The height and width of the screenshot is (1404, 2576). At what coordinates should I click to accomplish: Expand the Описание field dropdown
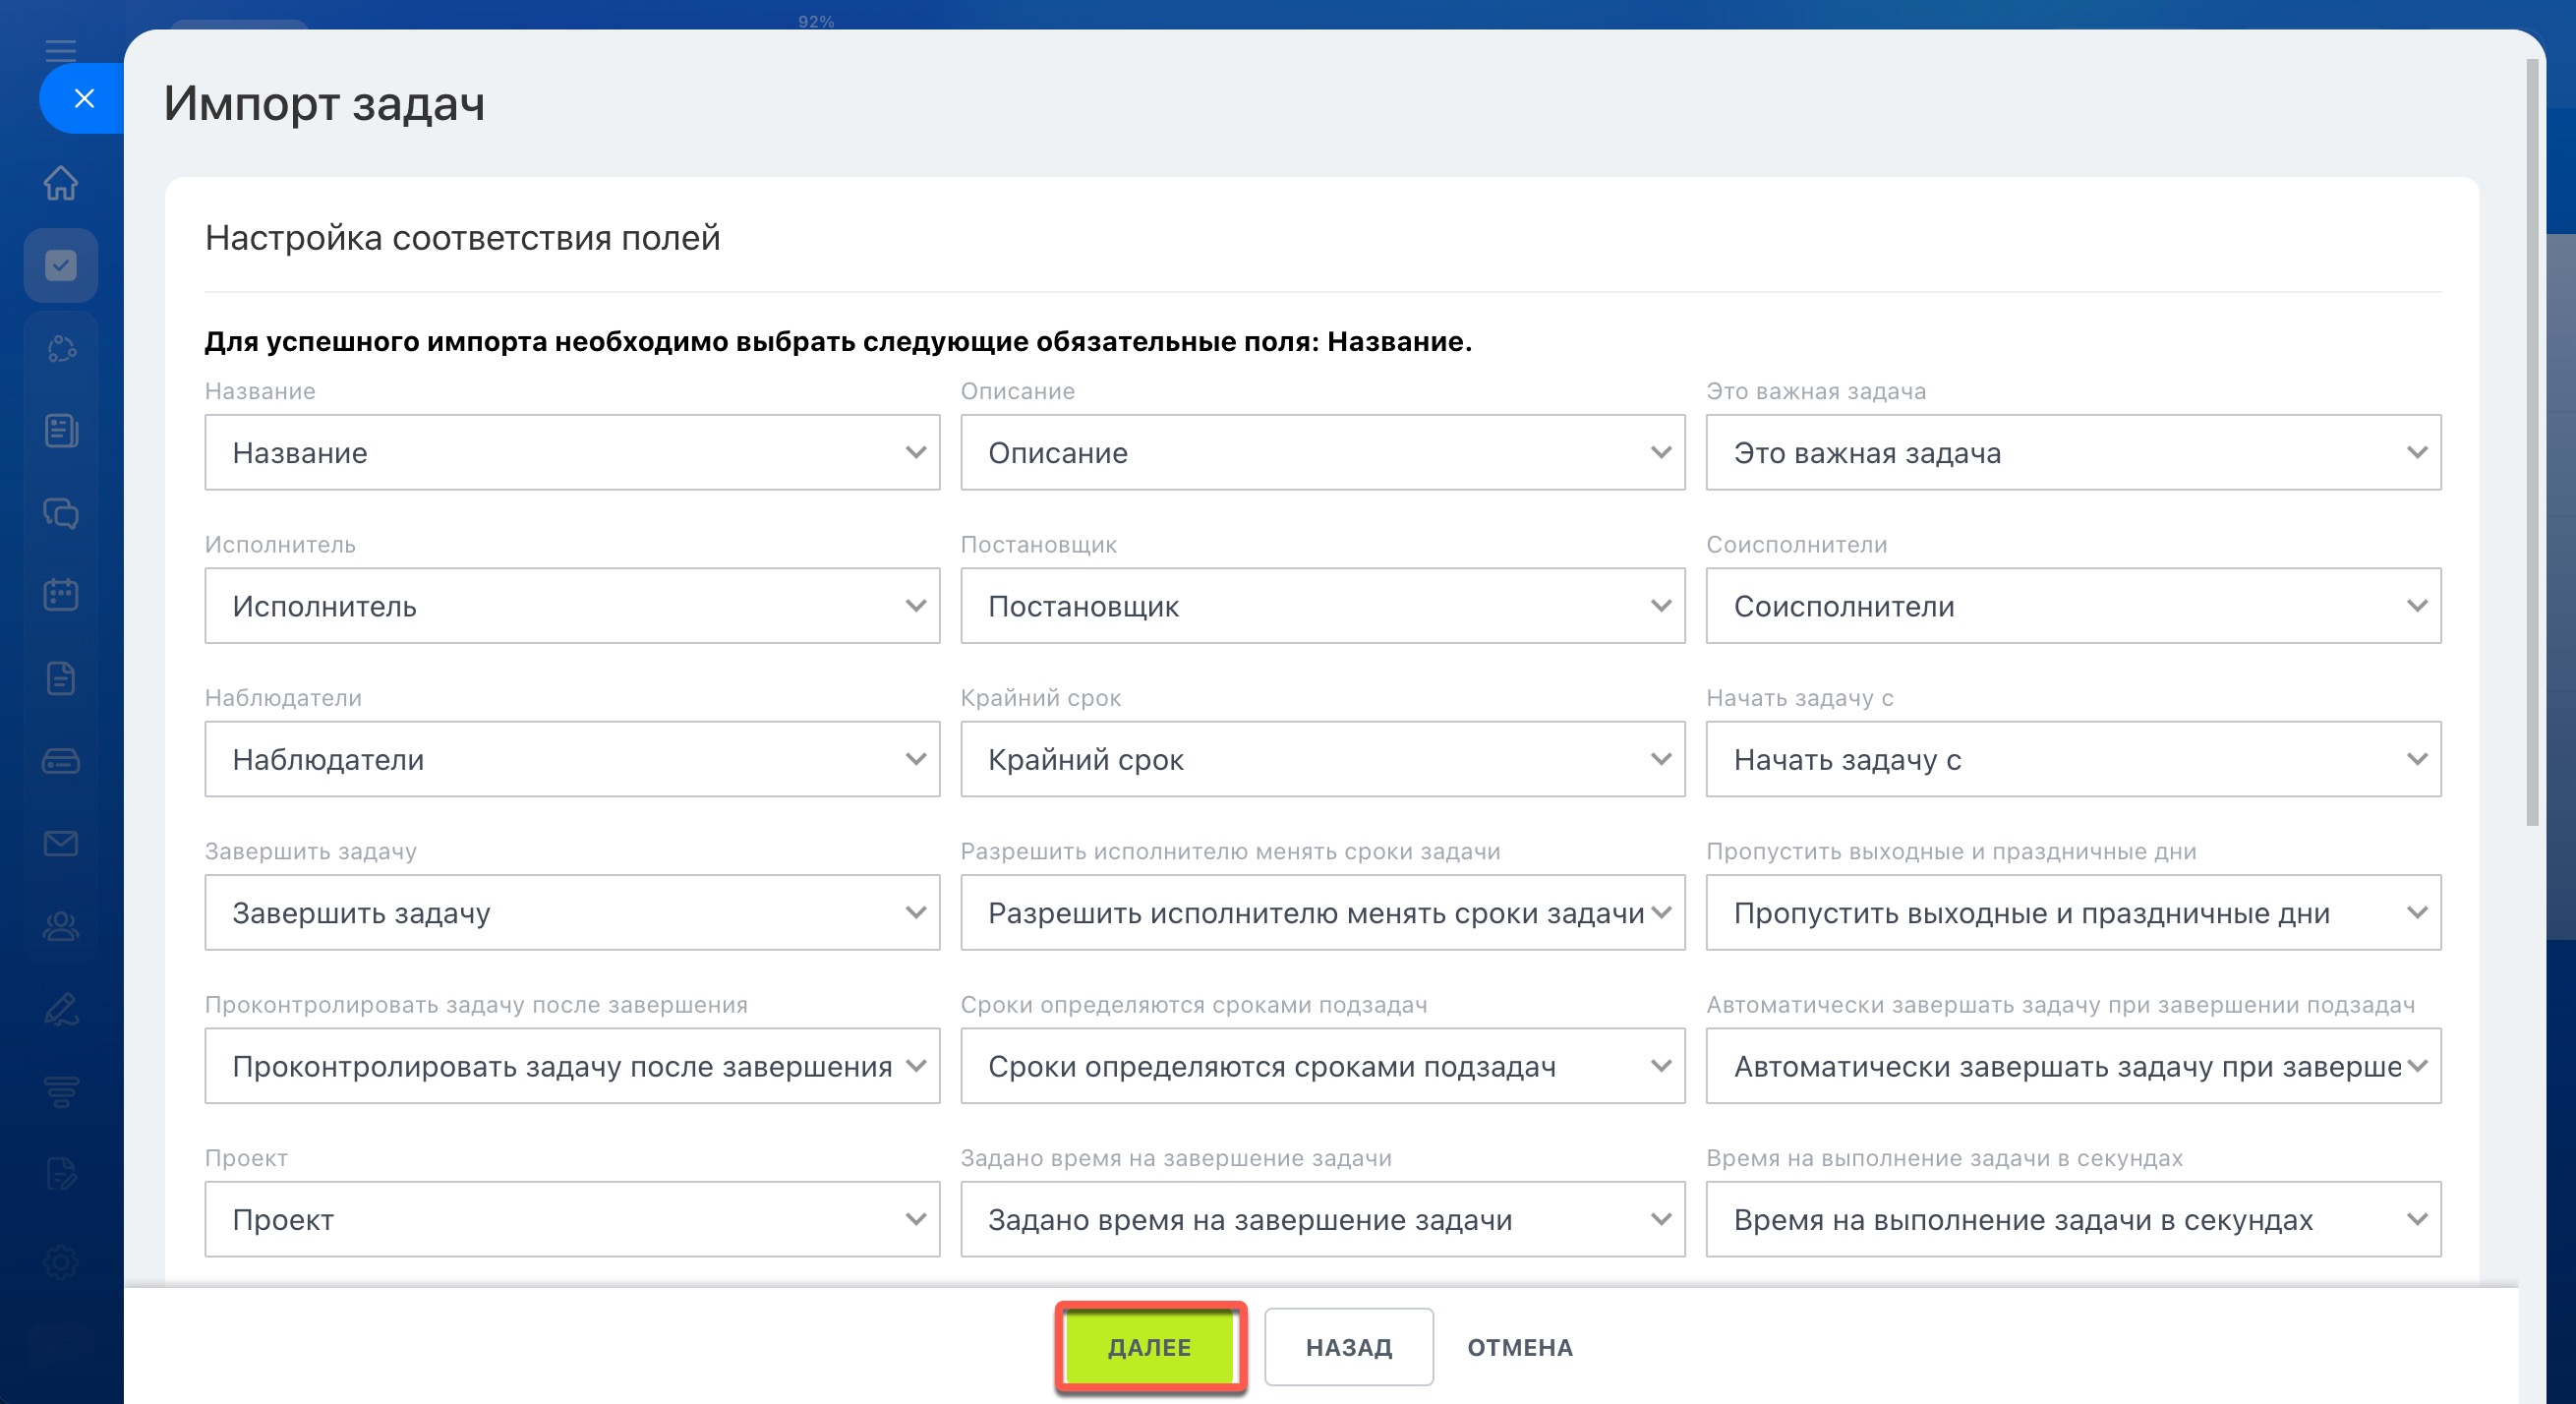pos(1322,452)
